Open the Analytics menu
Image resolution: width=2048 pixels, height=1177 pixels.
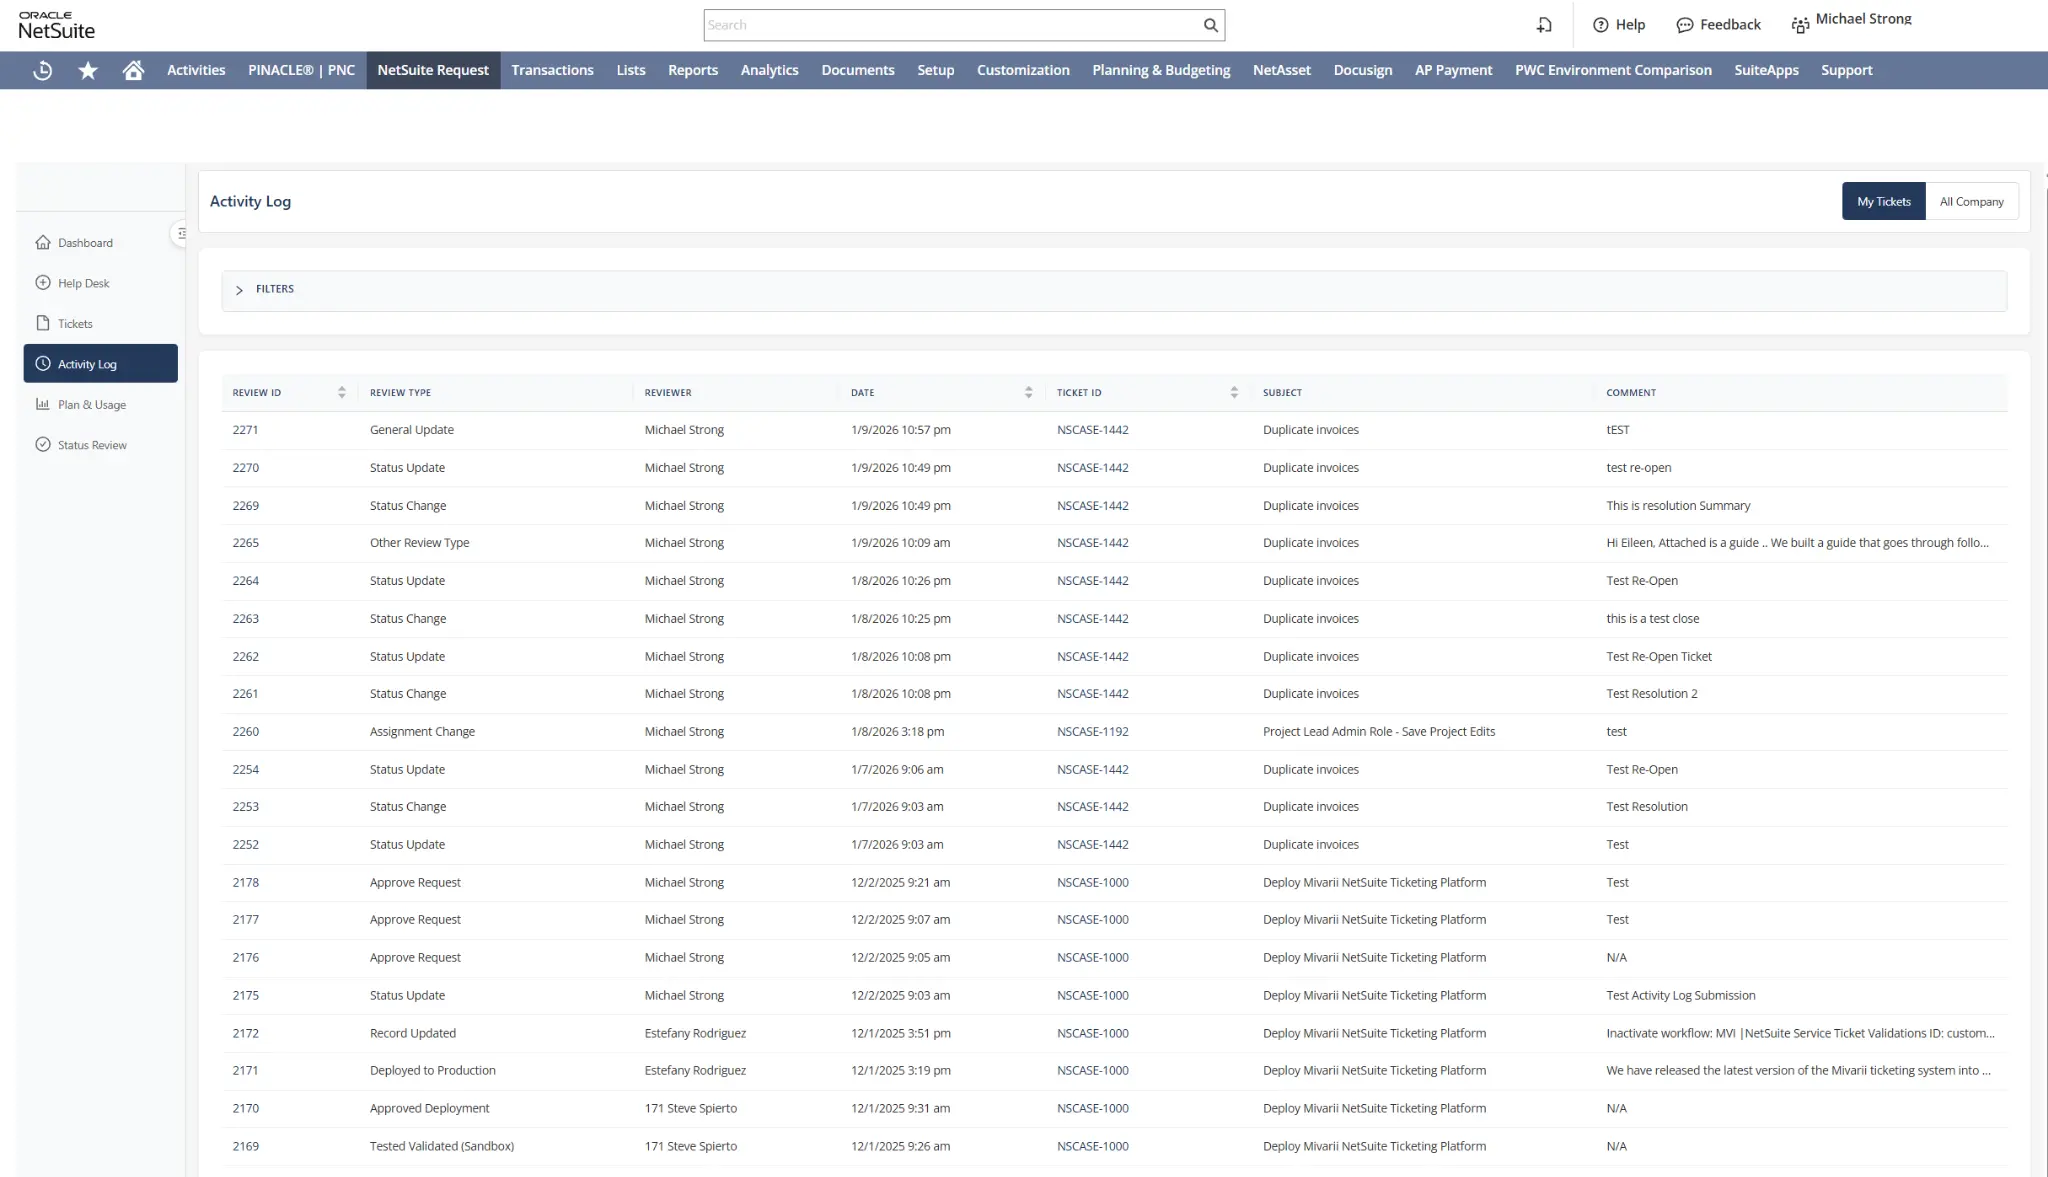tap(769, 70)
